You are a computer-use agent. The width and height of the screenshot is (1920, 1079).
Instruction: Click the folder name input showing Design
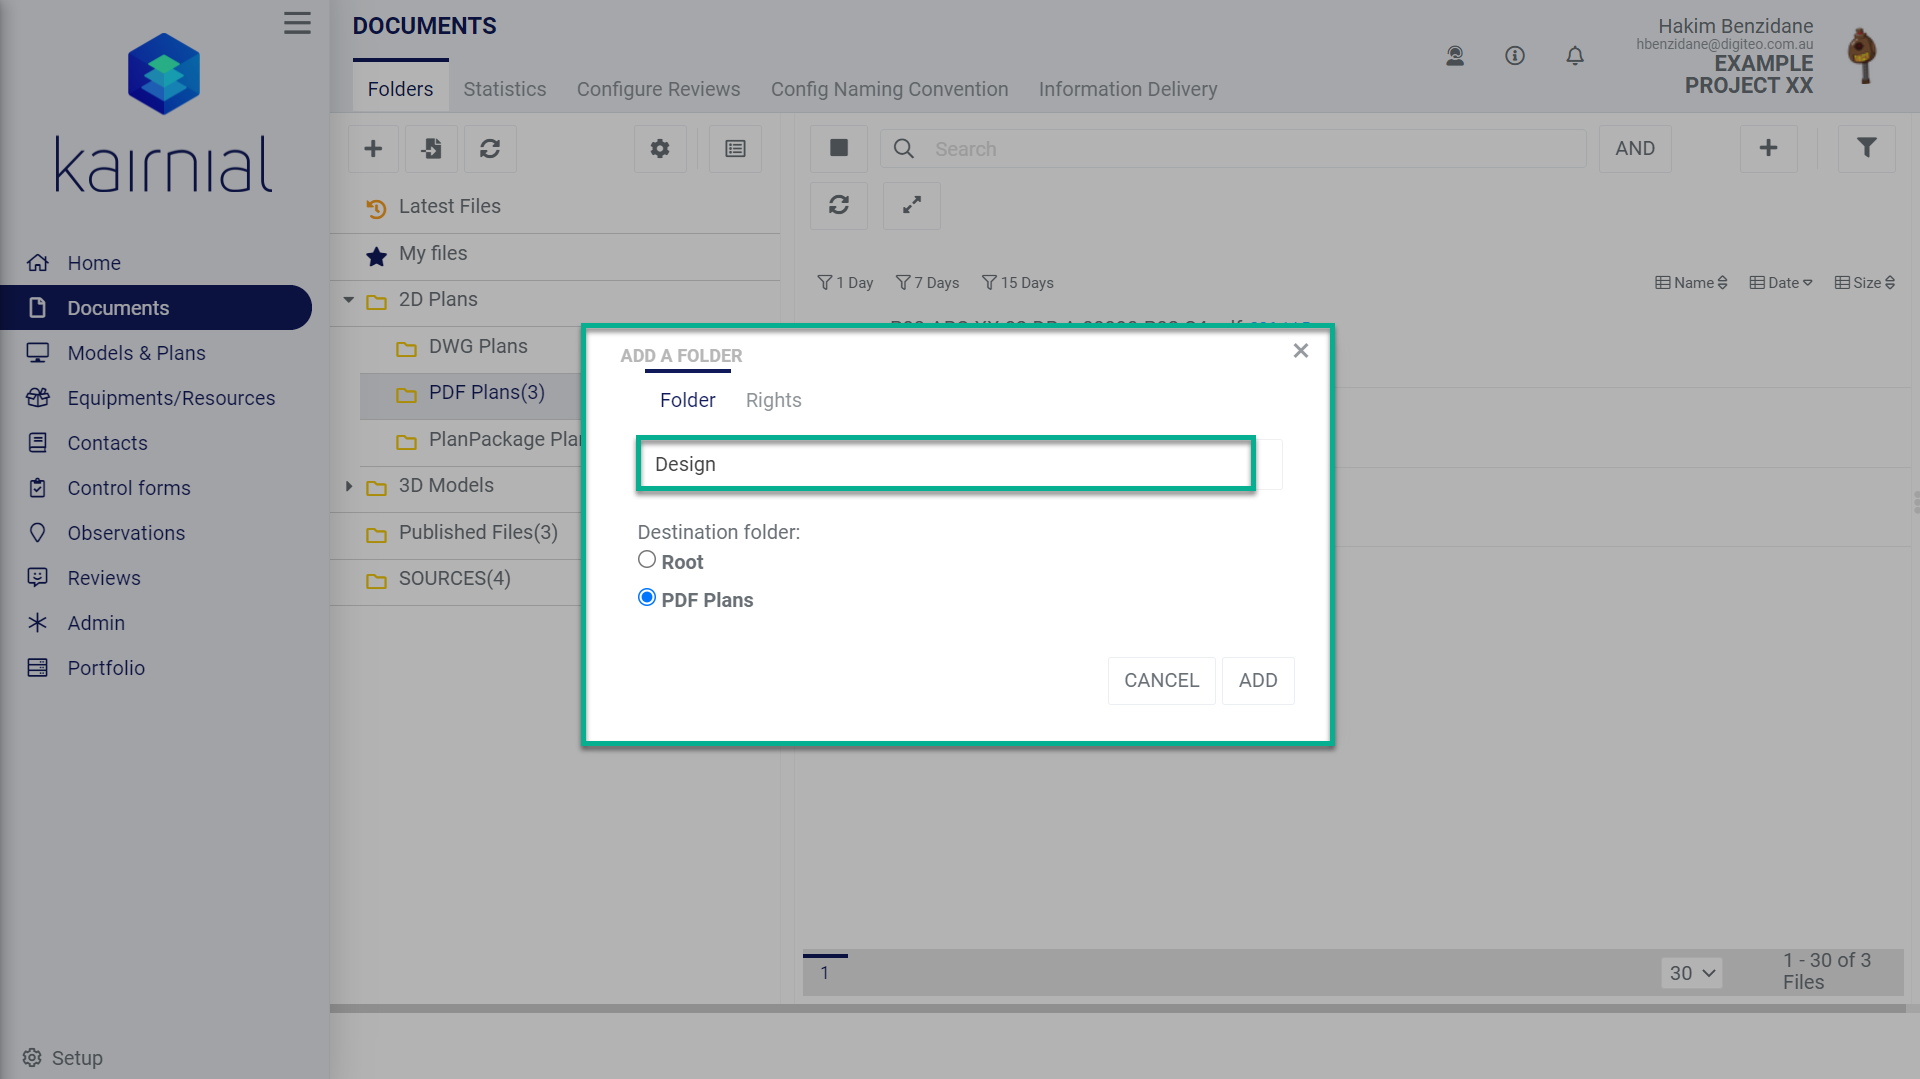point(944,463)
